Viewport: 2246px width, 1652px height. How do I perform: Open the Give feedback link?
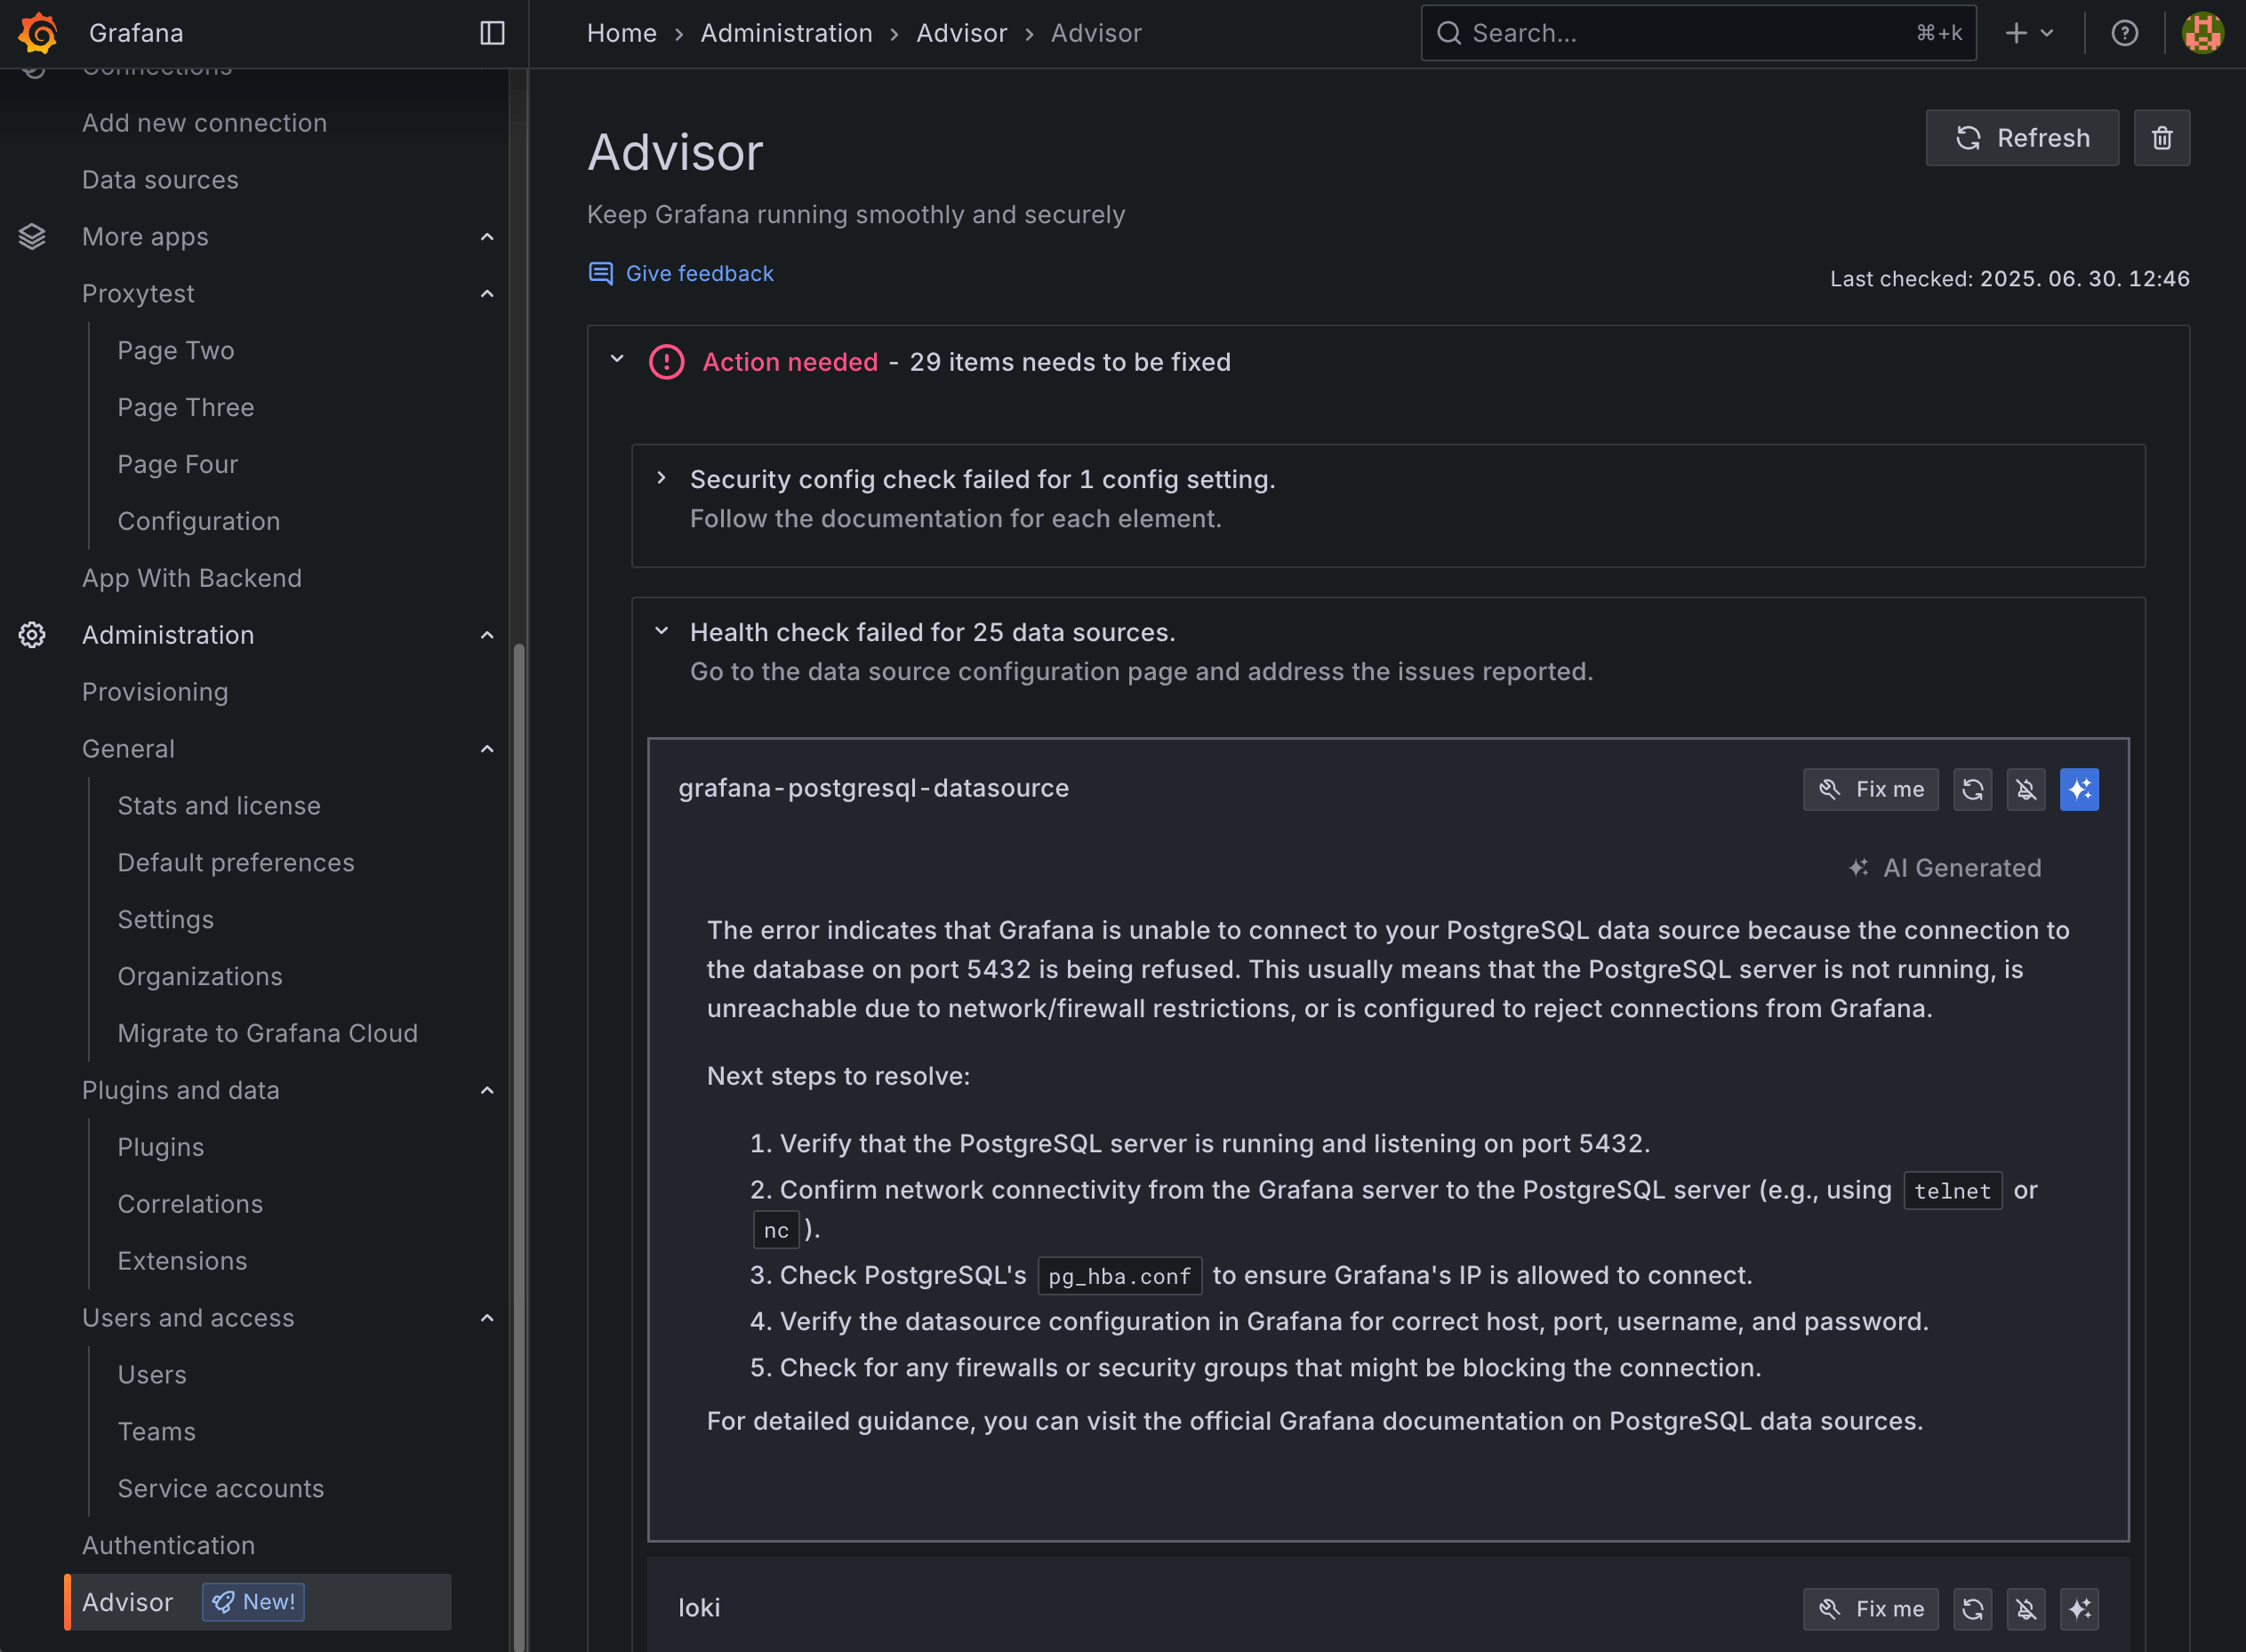(700, 273)
